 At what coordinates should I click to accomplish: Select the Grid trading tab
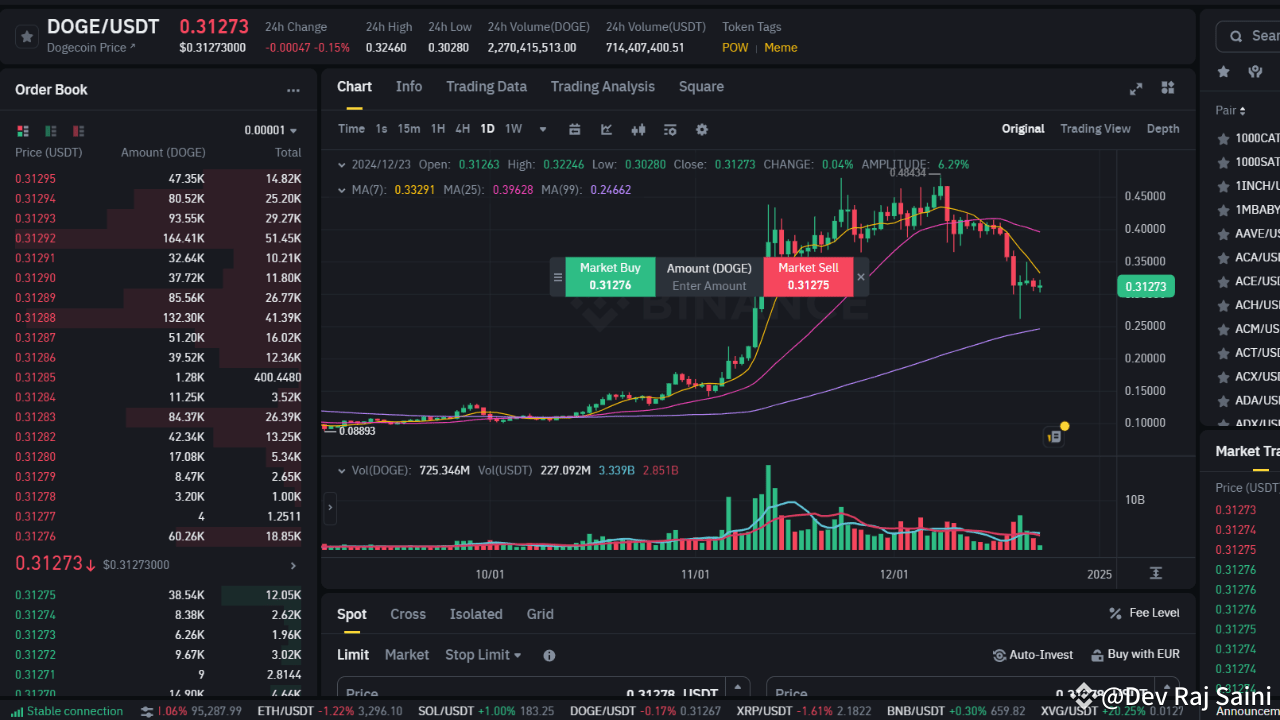coord(540,614)
